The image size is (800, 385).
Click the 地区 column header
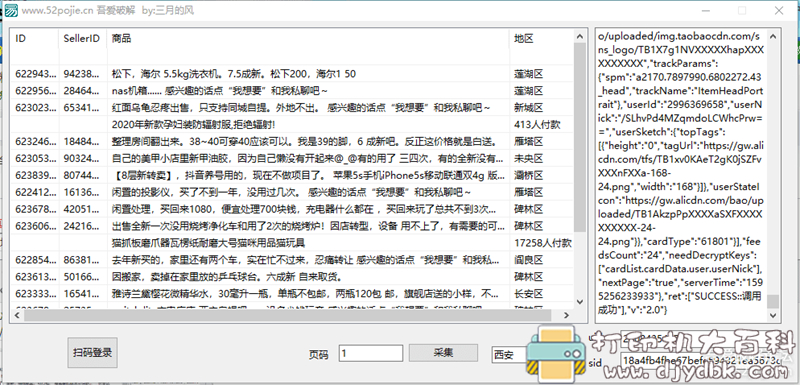(x=541, y=39)
